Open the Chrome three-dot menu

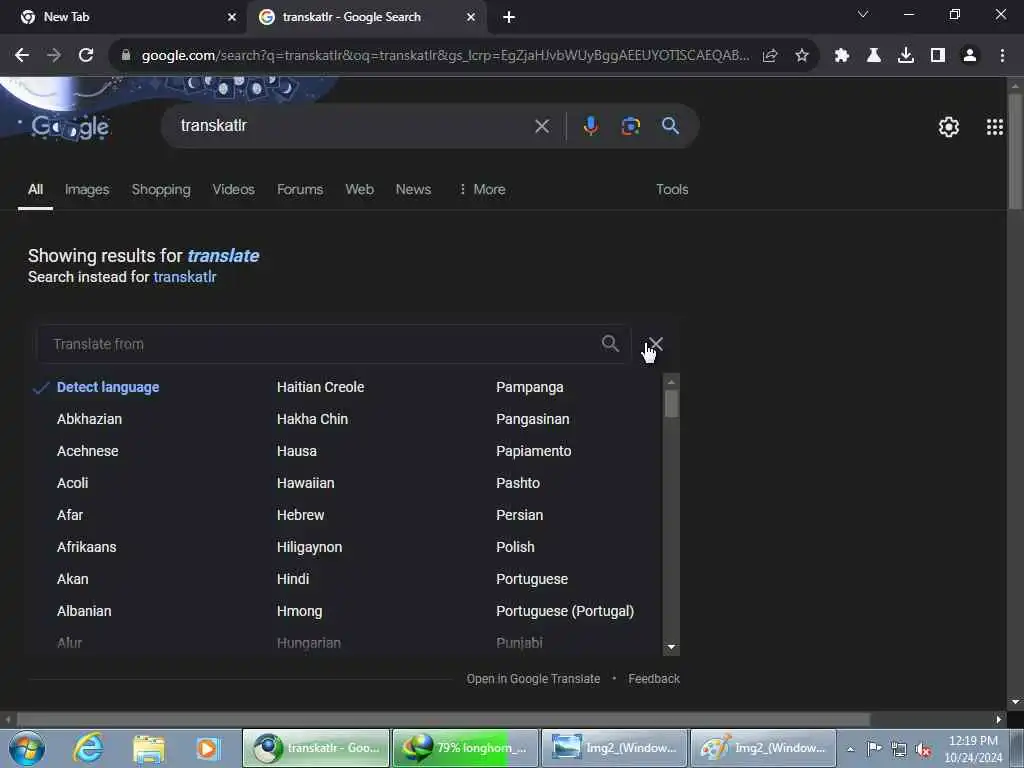click(1002, 56)
